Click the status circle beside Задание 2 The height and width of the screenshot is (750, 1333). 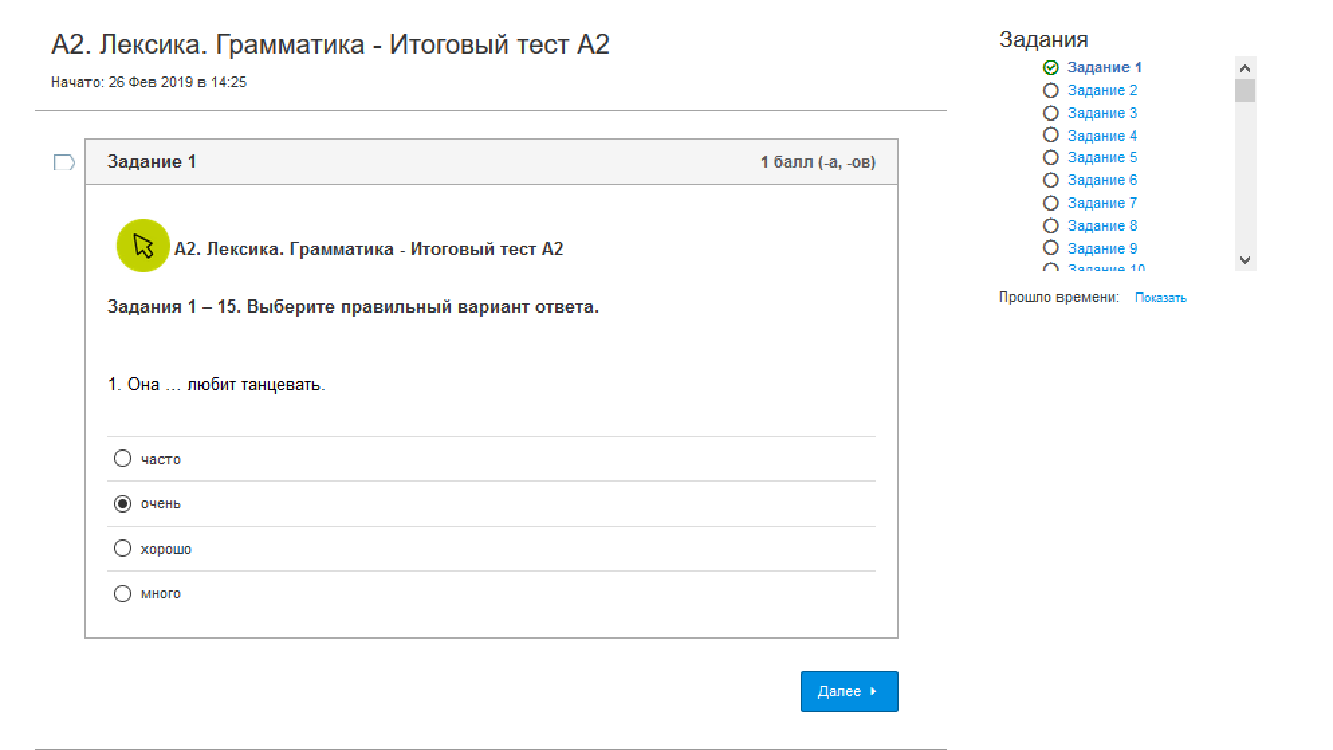pyautogui.click(x=1050, y=90)
